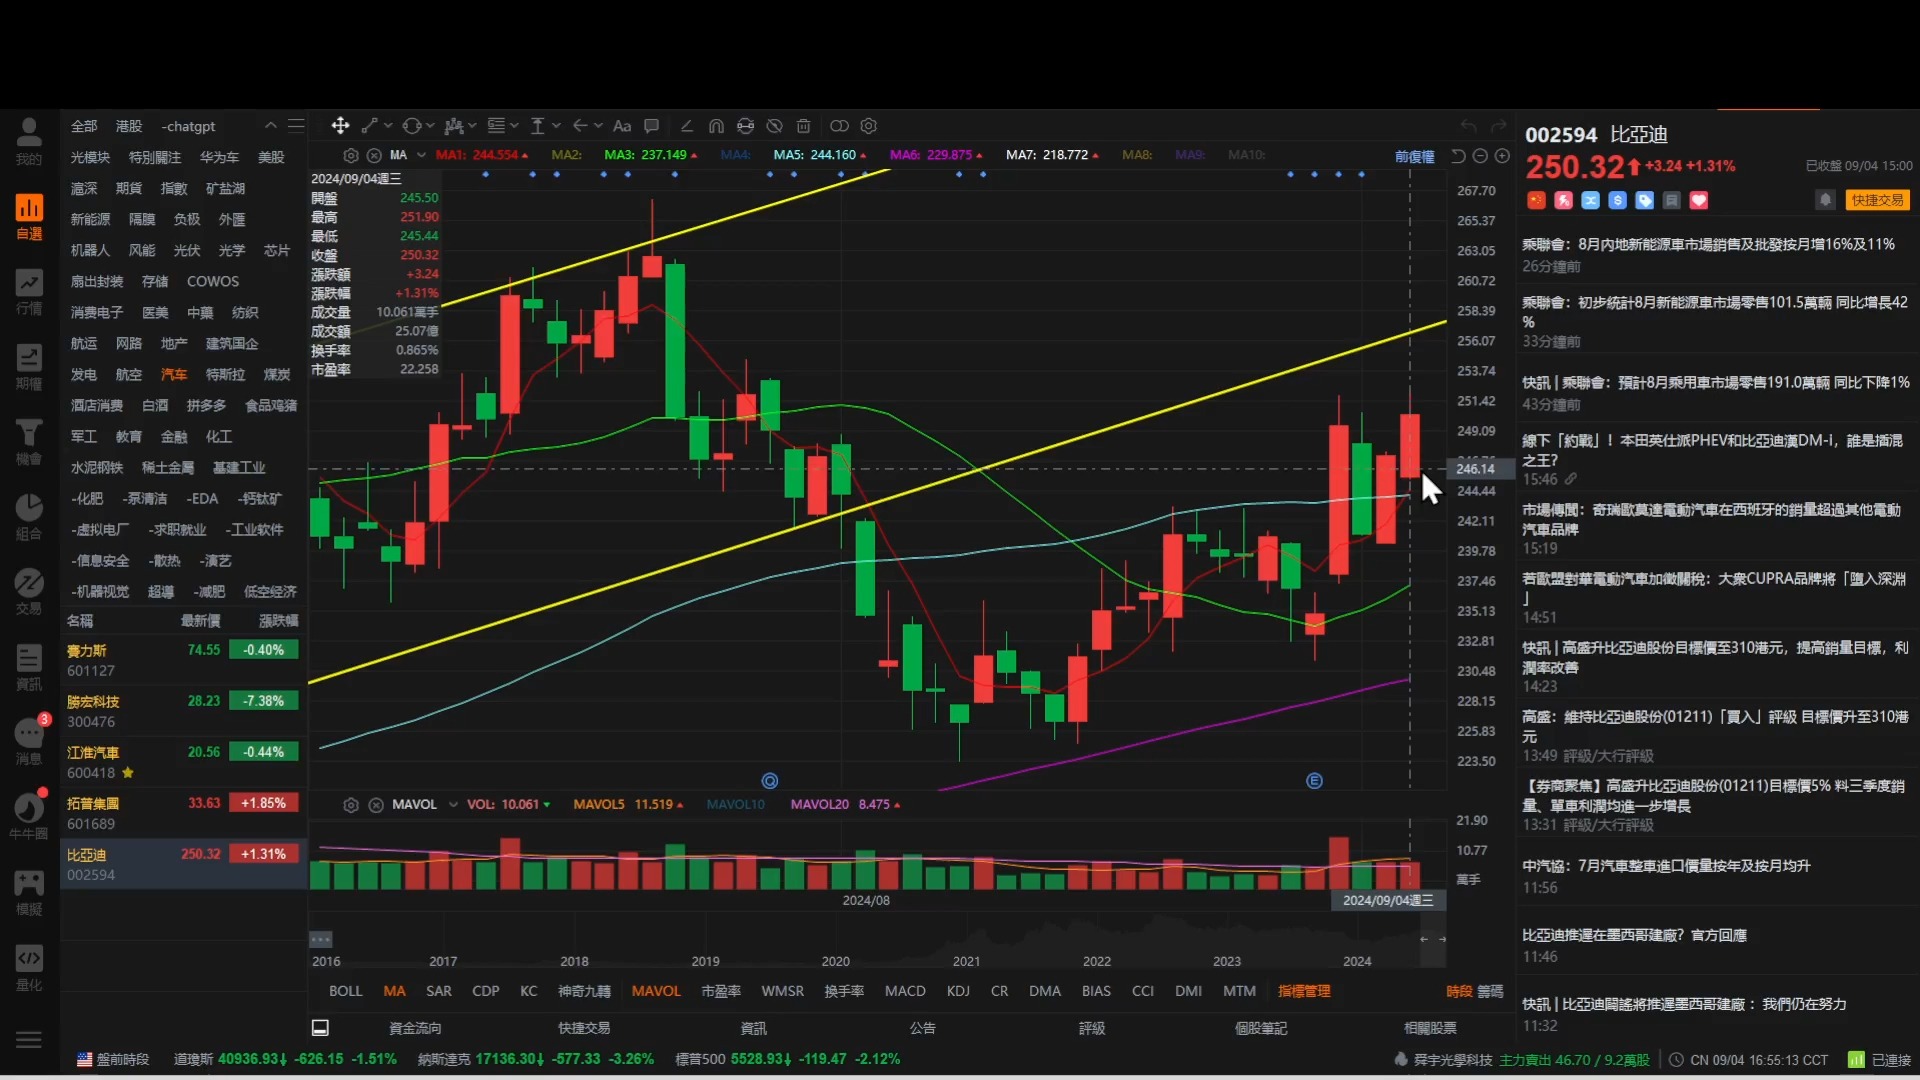
Task: Toggle MA1 moving average line visibility
Action: click(481, 155)
